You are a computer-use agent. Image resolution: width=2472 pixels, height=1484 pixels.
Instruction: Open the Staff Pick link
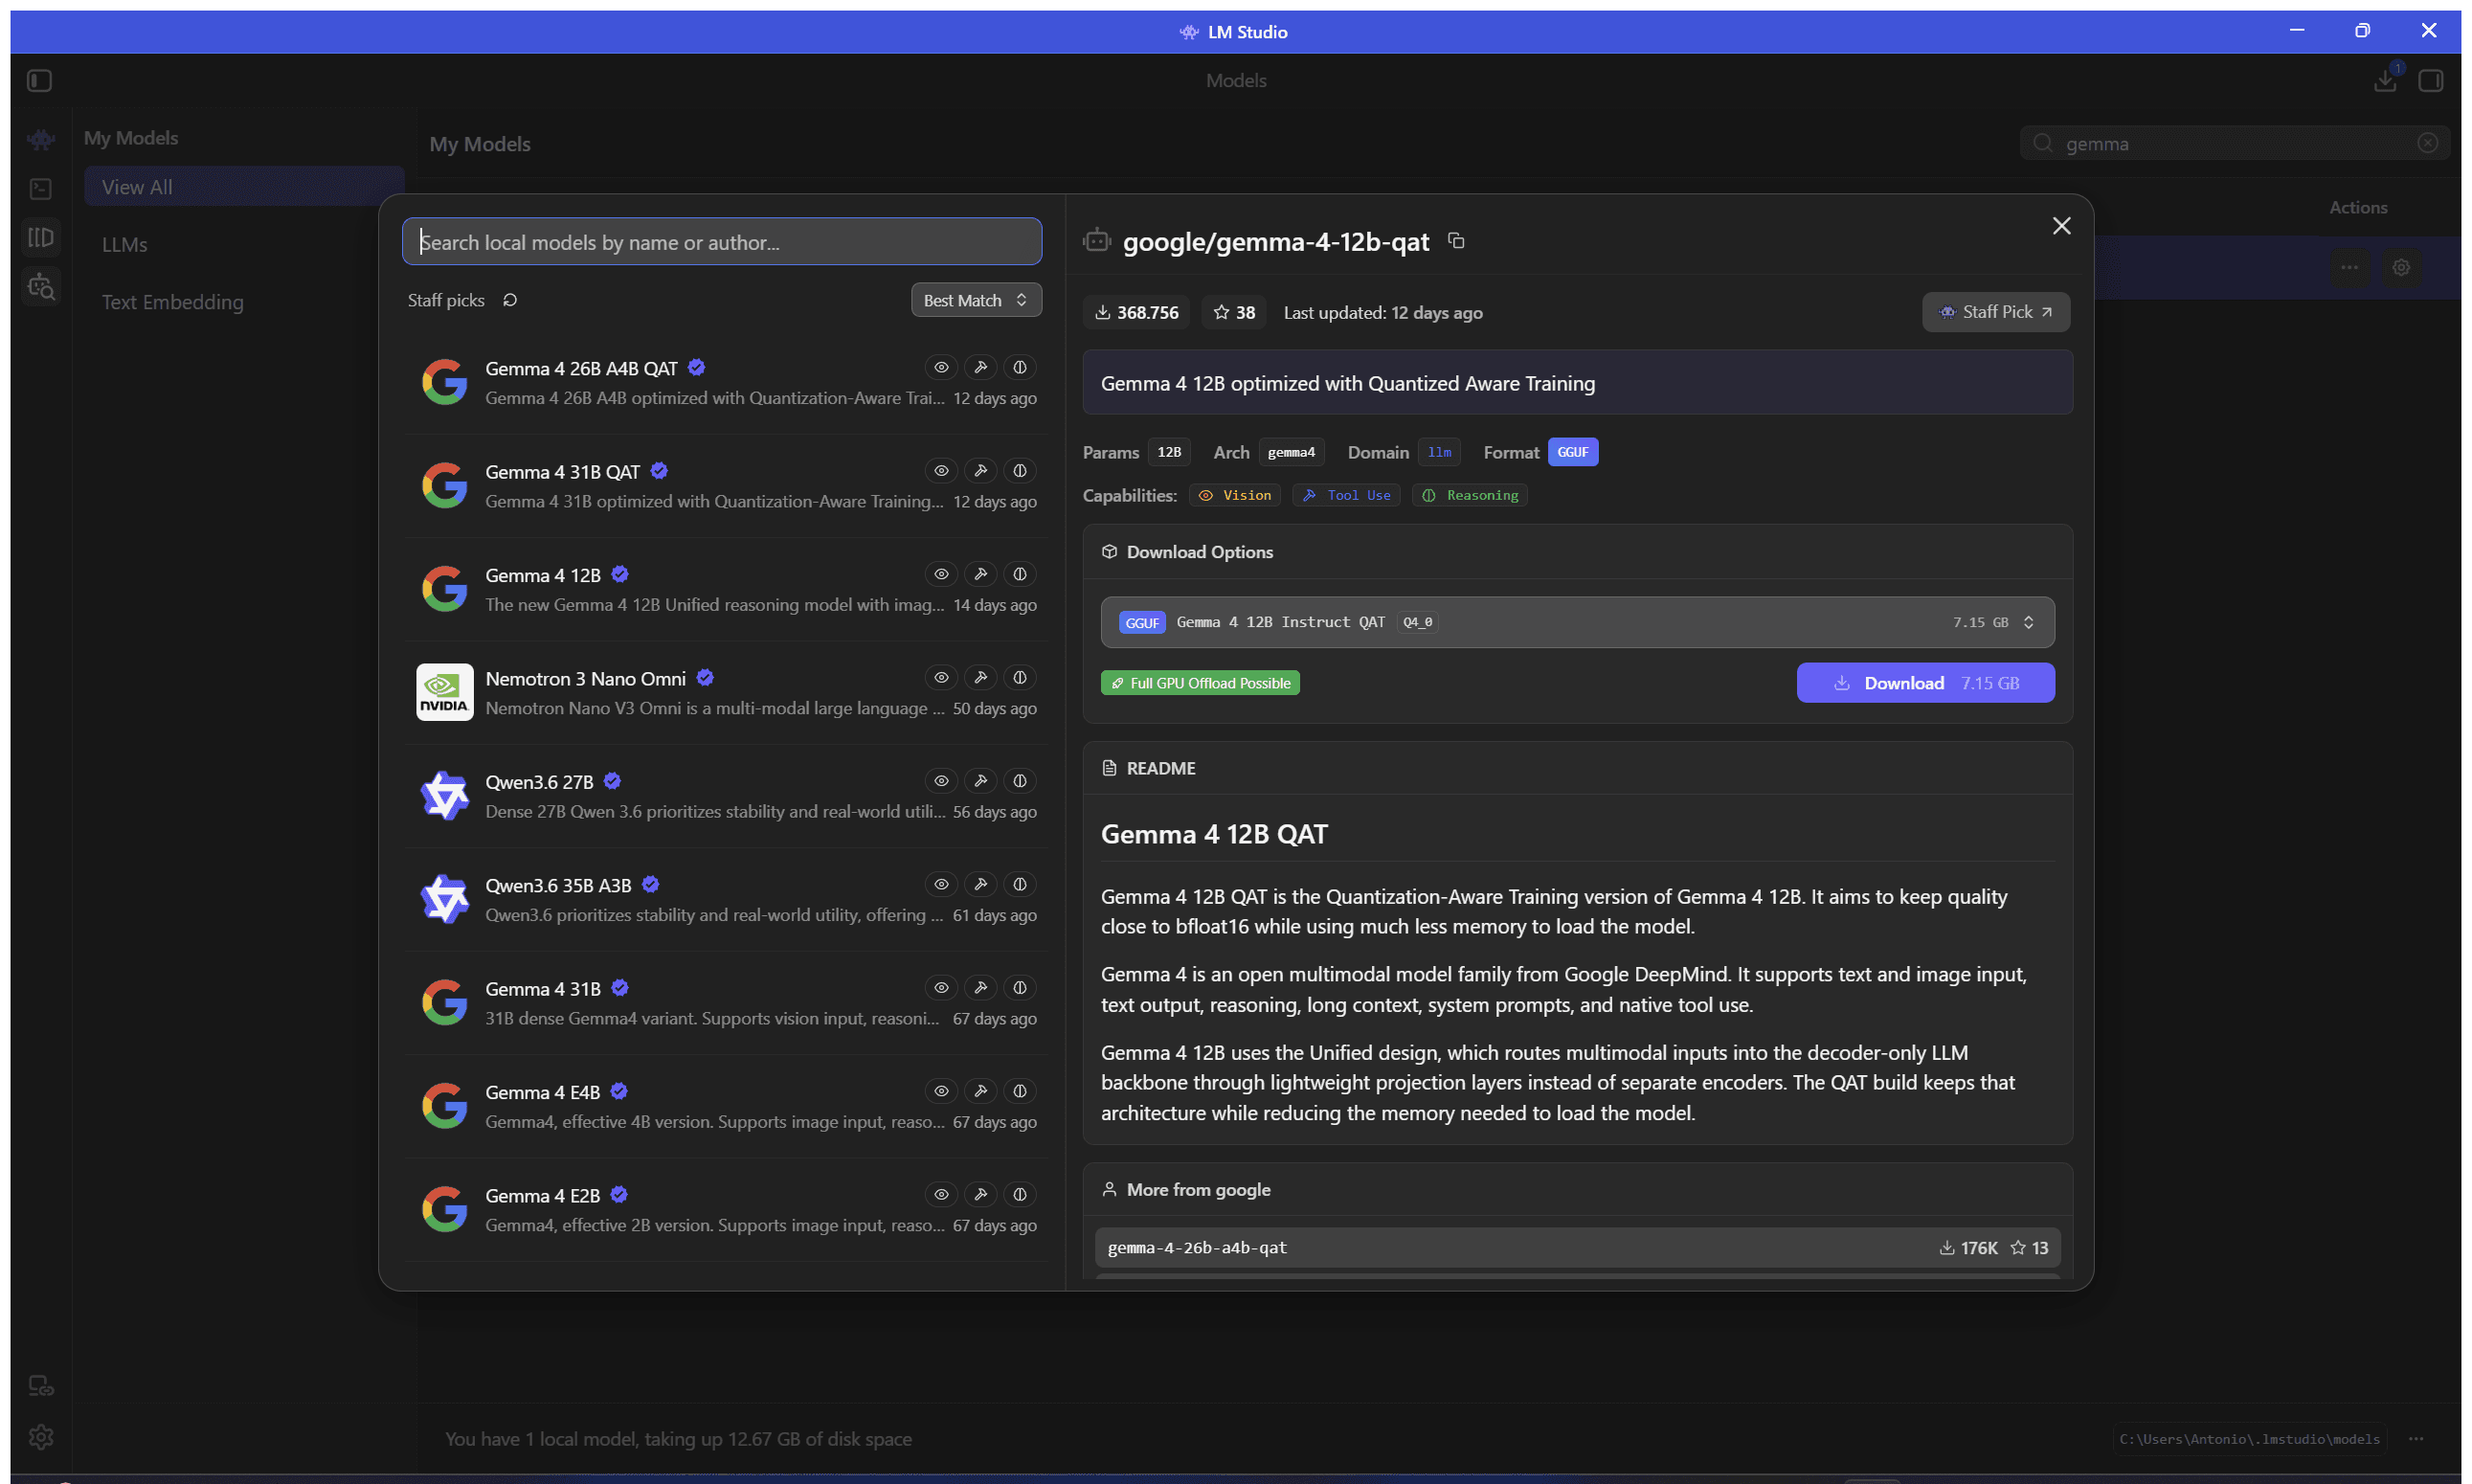click(x=1995, y=312)
